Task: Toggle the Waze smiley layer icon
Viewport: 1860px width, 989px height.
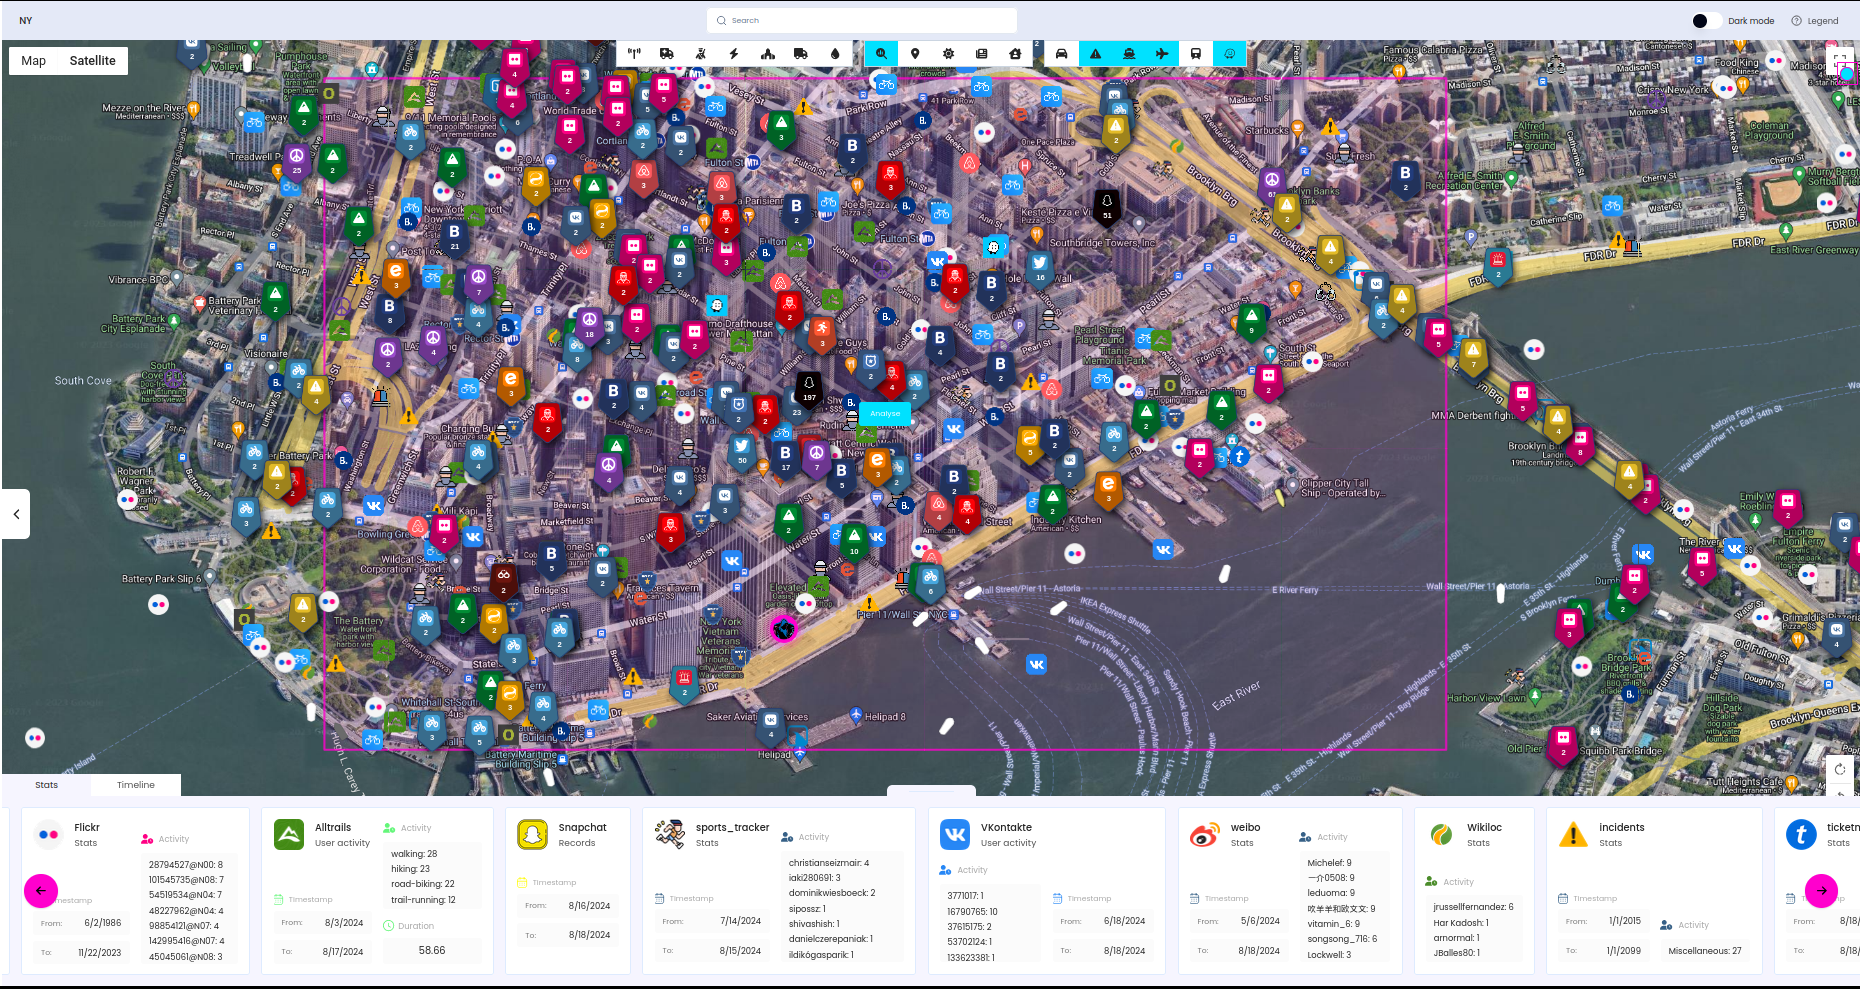Action: [x=1230, y=54]
